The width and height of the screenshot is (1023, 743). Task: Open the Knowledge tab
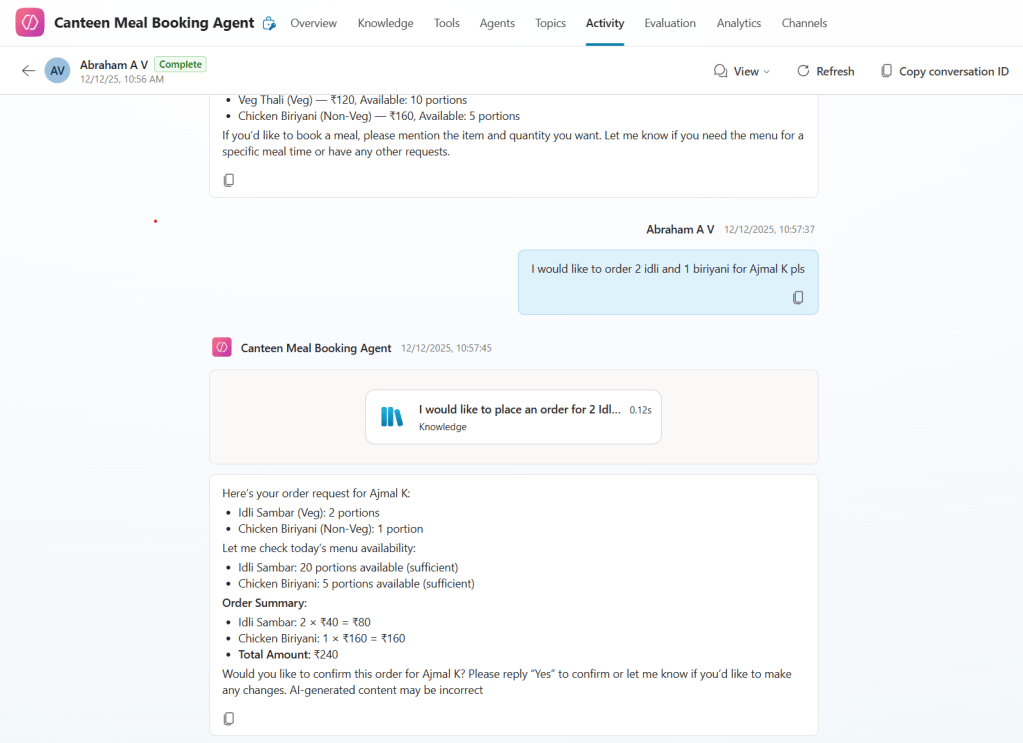point(385,23)
